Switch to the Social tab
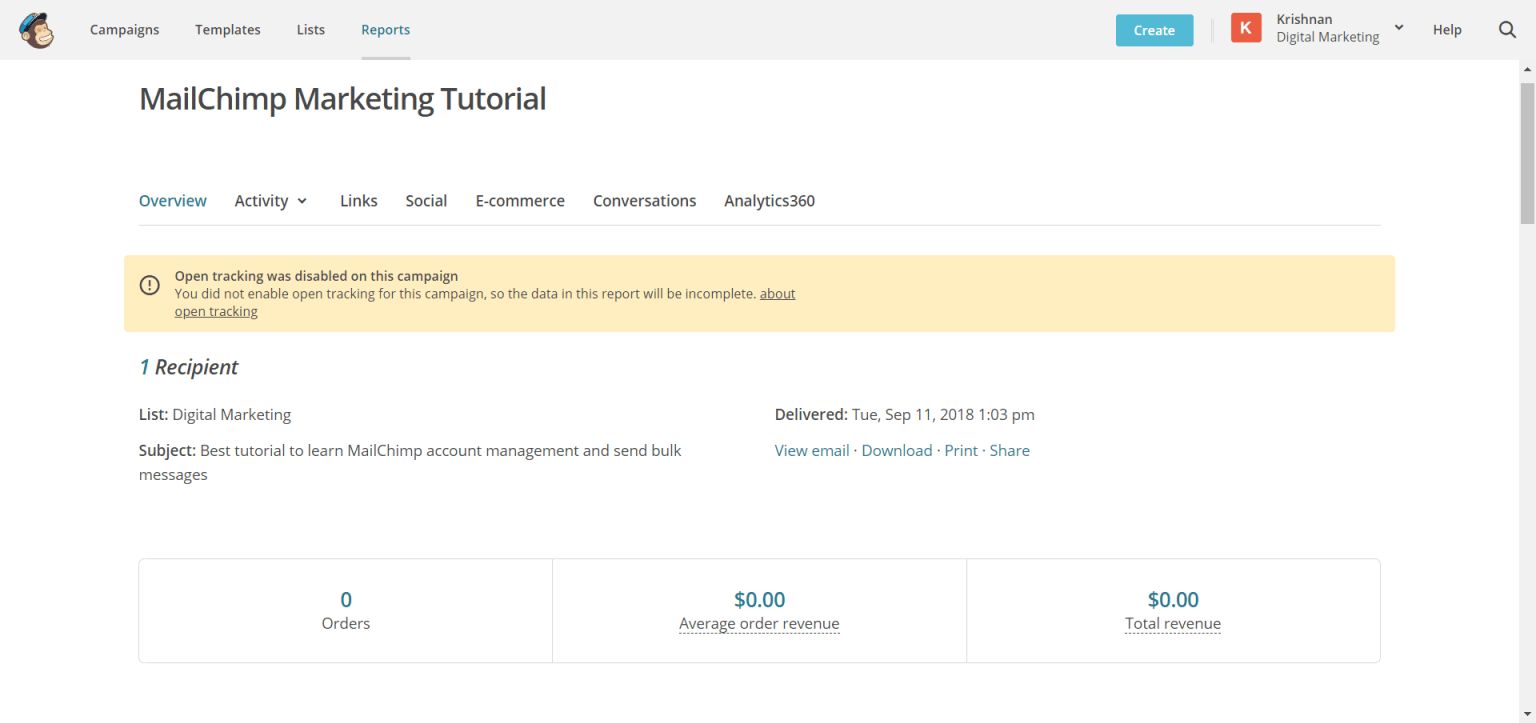This screenshot has width=1536, height=723. coord(426,201)
